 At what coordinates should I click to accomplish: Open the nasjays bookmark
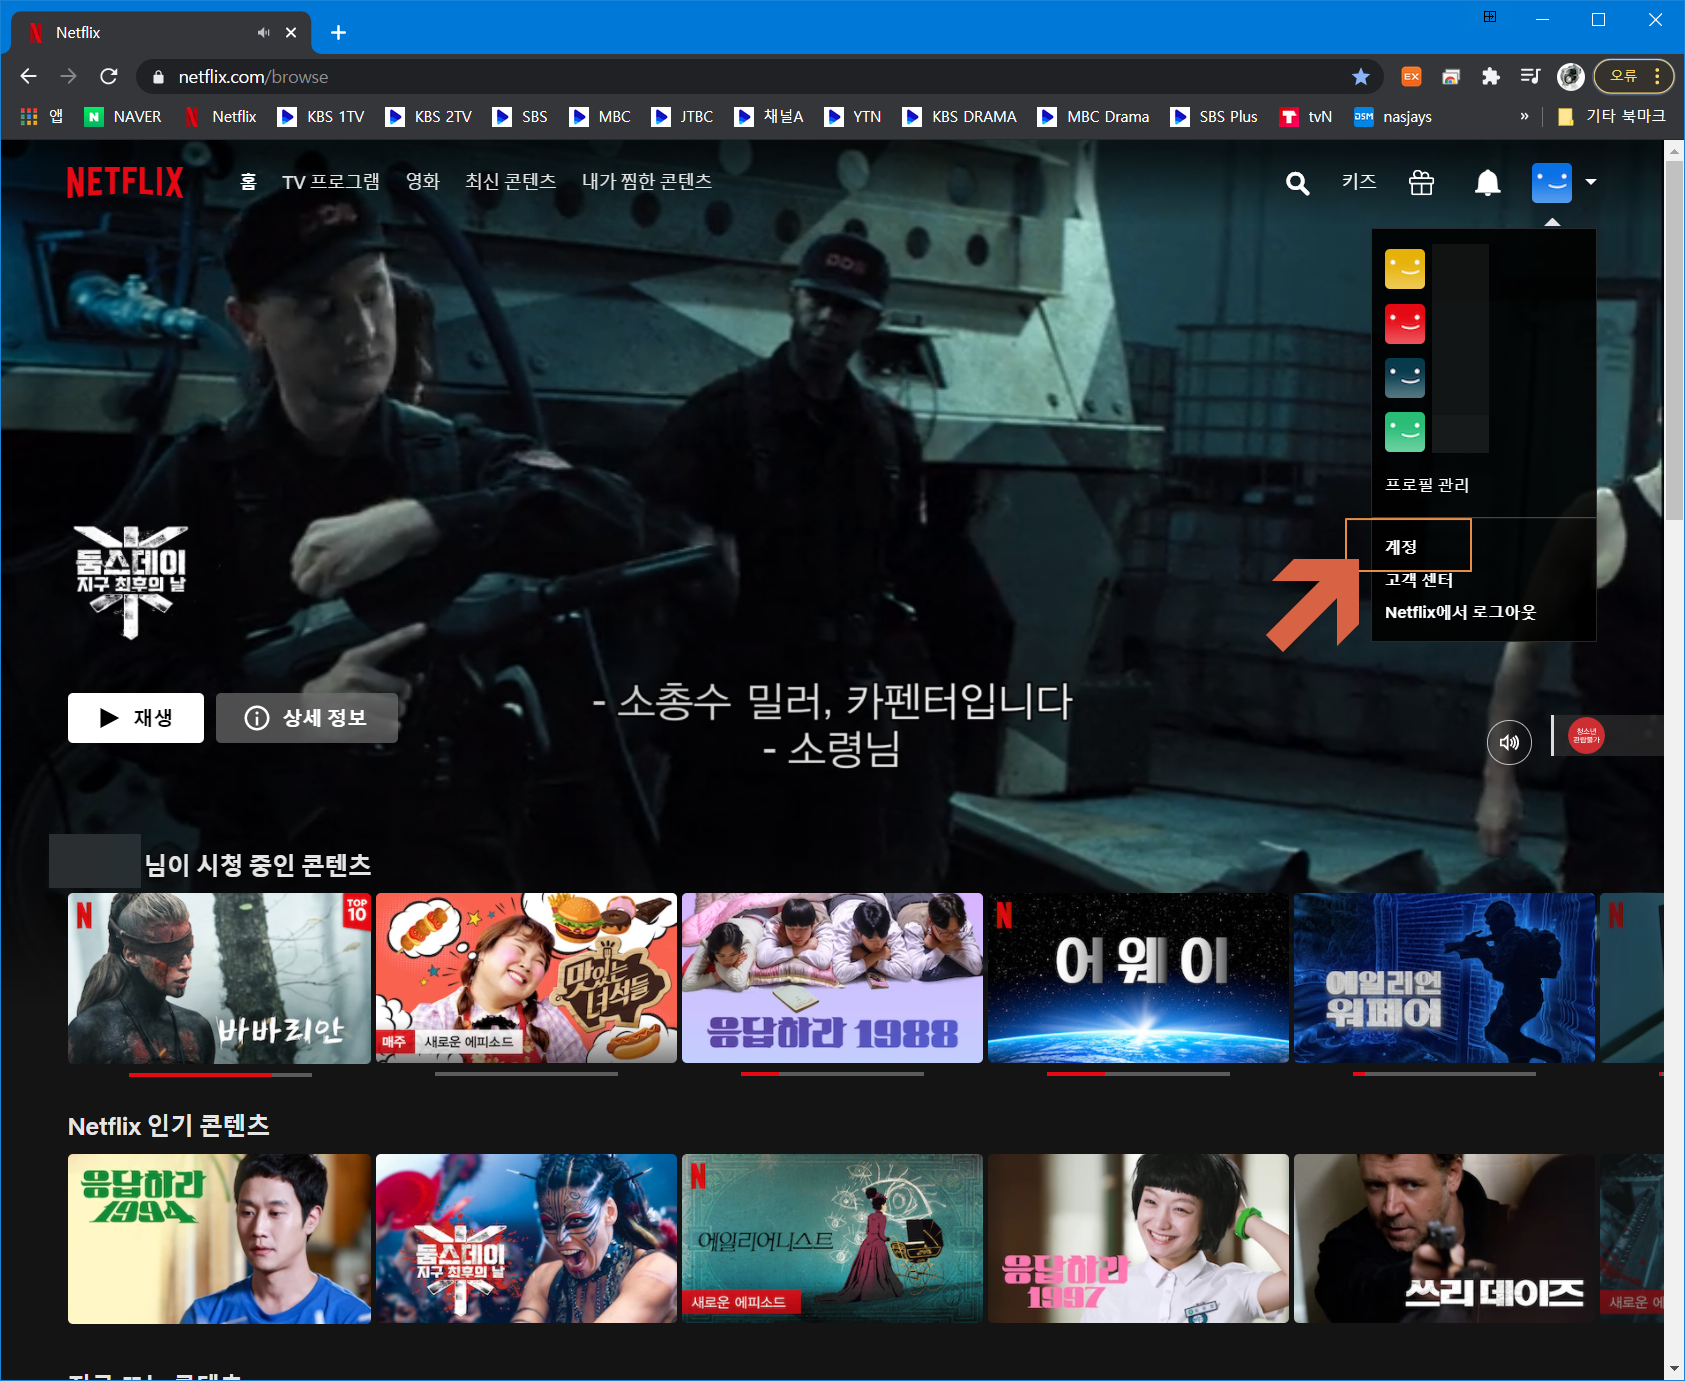coord(1393,117)
